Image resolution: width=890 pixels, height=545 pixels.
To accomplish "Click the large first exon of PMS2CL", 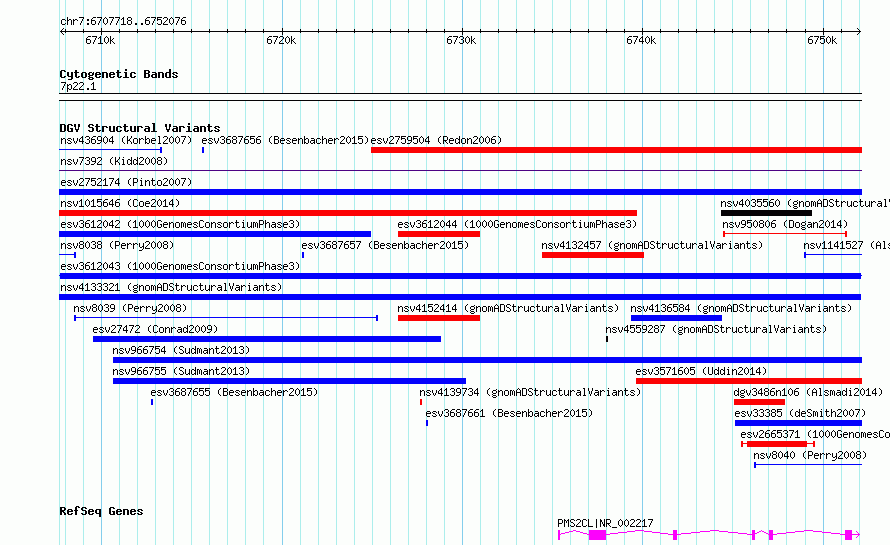I will [x=597, y=535].
